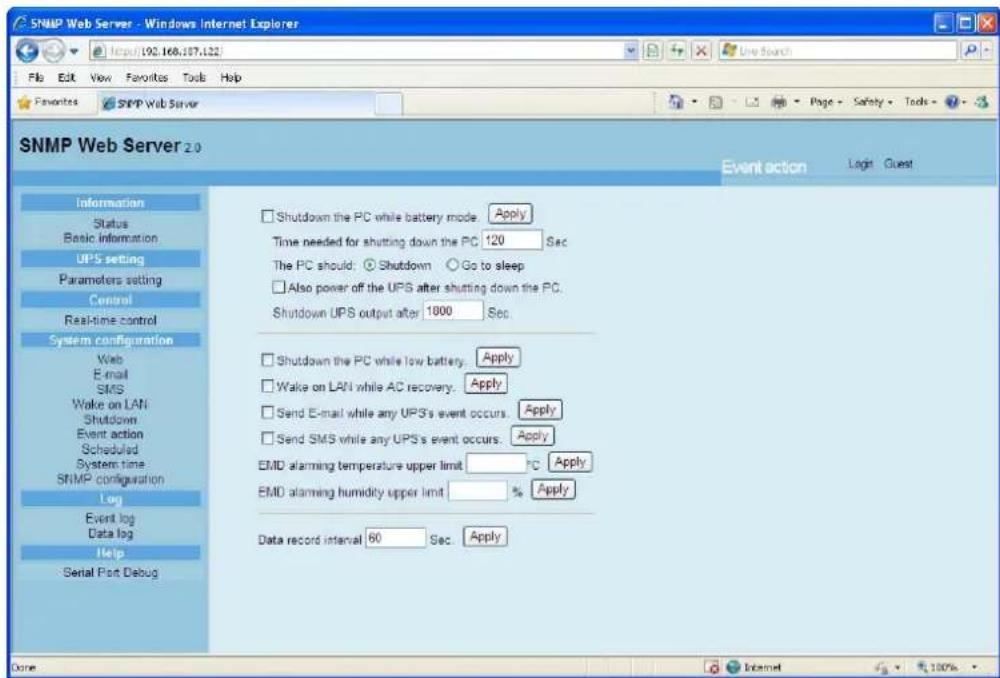Select the Go to sleep radio option
This screenshot has width=1000, height=678.
tap(452, 264)
